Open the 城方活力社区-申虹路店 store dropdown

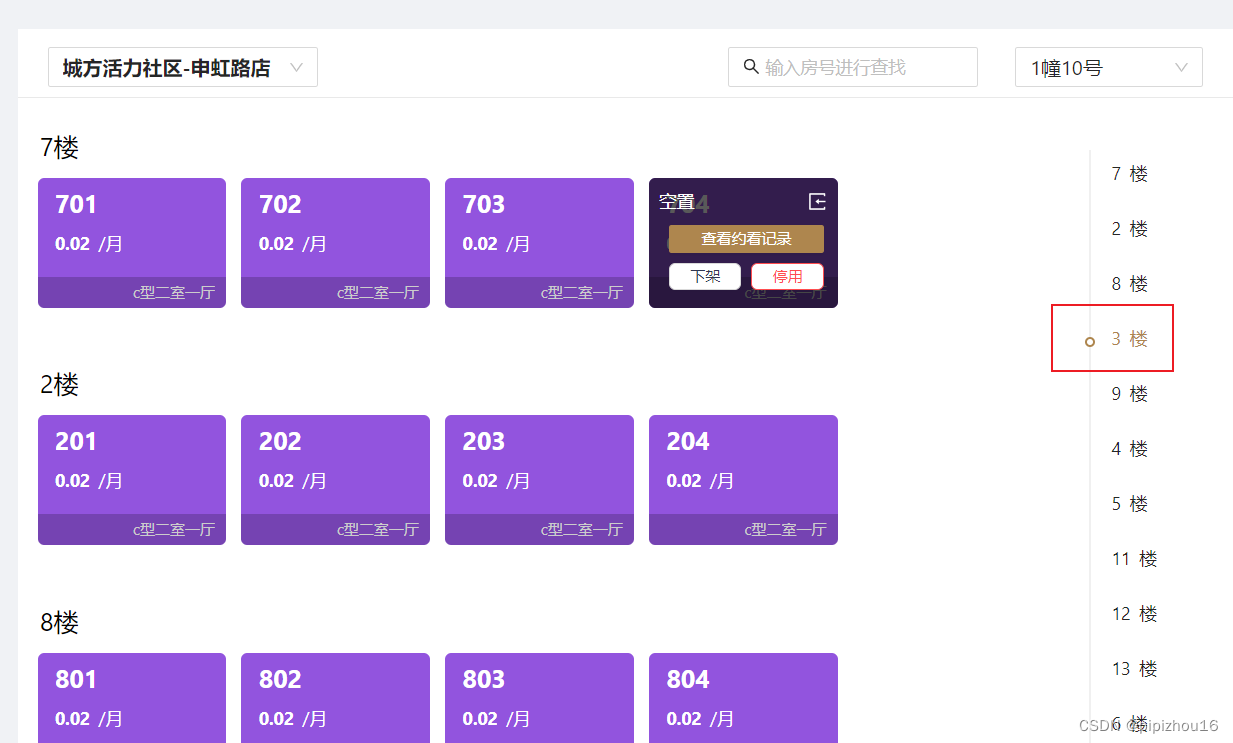point(183,67)
